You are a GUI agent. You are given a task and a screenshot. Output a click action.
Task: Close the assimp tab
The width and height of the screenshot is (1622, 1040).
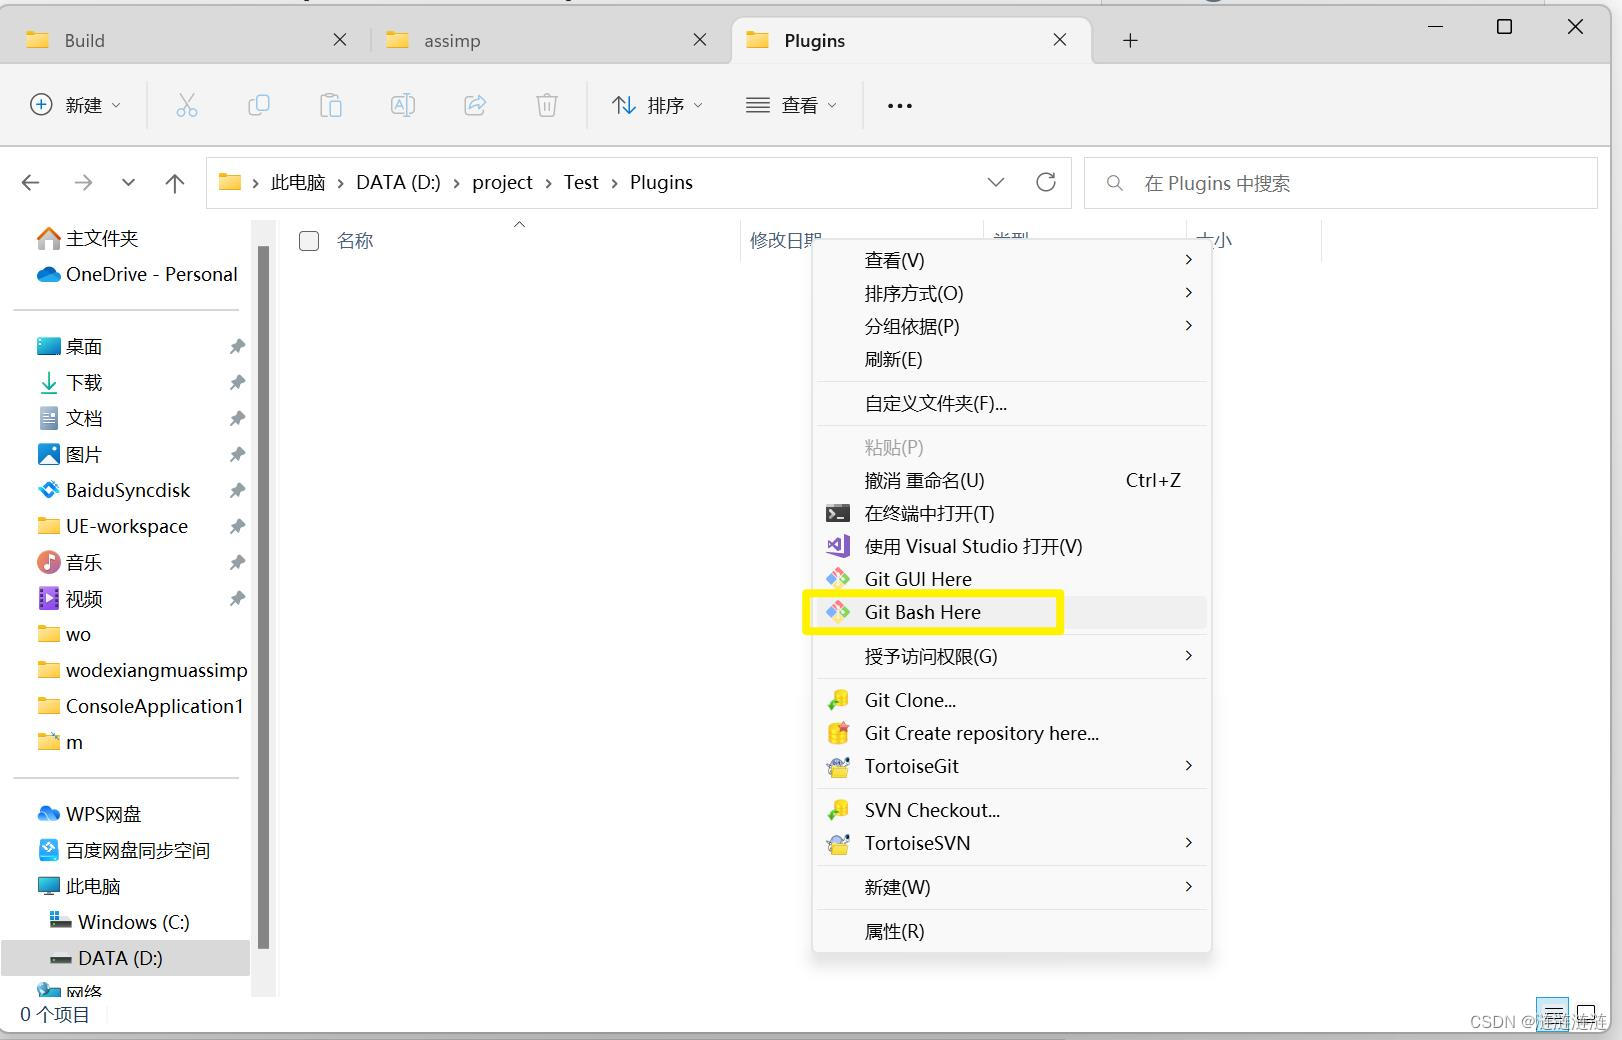[x=700, y=40]
